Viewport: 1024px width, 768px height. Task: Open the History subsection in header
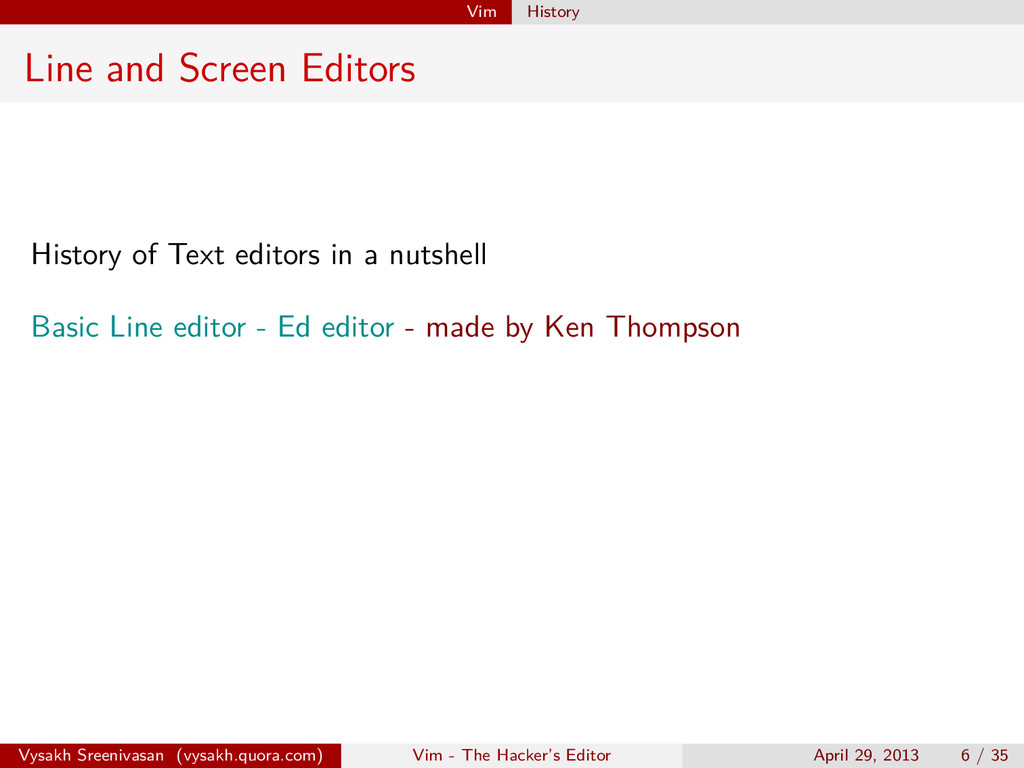(553, 12)
